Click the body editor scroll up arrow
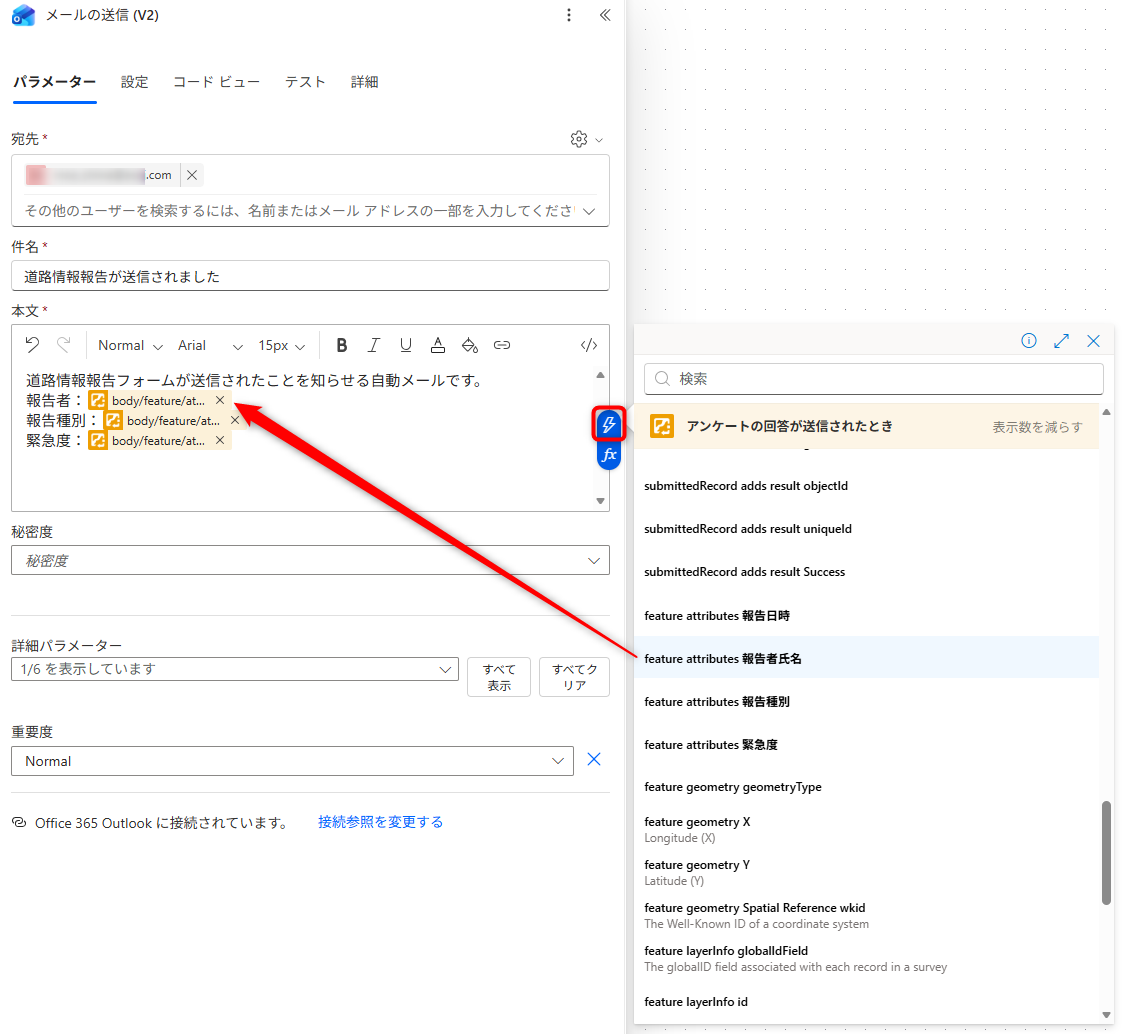The height and width of the screenshot is (1034, 1124). point(601,375)
